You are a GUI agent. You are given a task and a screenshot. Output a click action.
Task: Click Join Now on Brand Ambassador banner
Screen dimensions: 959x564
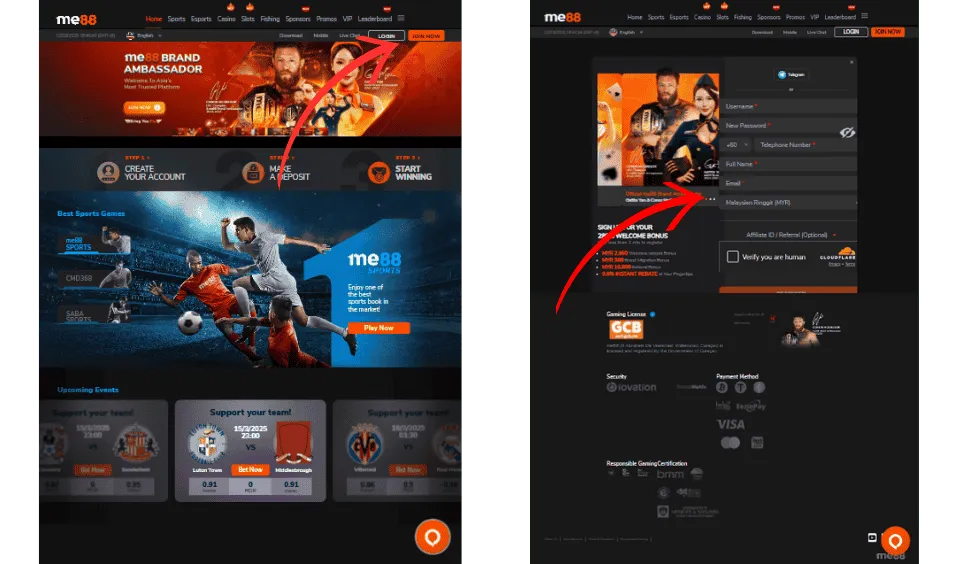[x=144, y=108]
